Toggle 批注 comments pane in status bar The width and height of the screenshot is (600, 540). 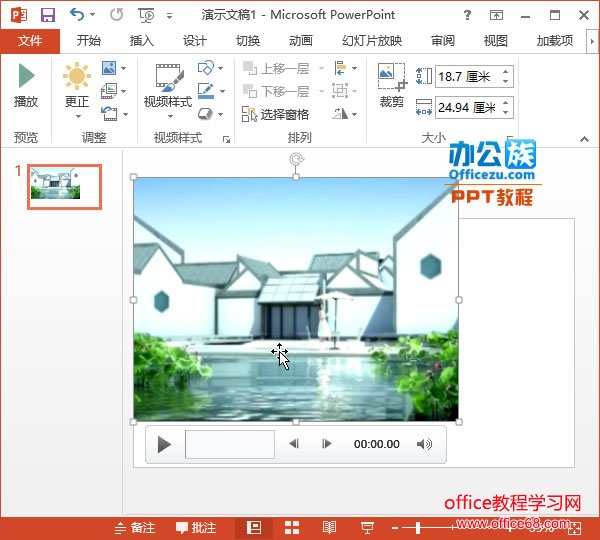pos(196,528)
